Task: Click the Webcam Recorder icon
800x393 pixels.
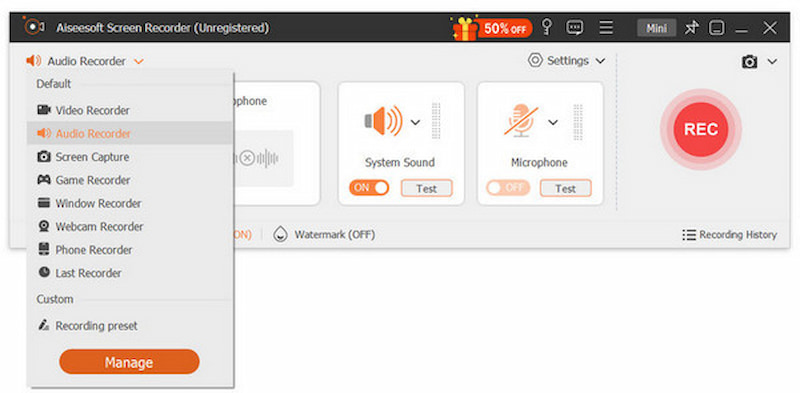Action: 44,226
